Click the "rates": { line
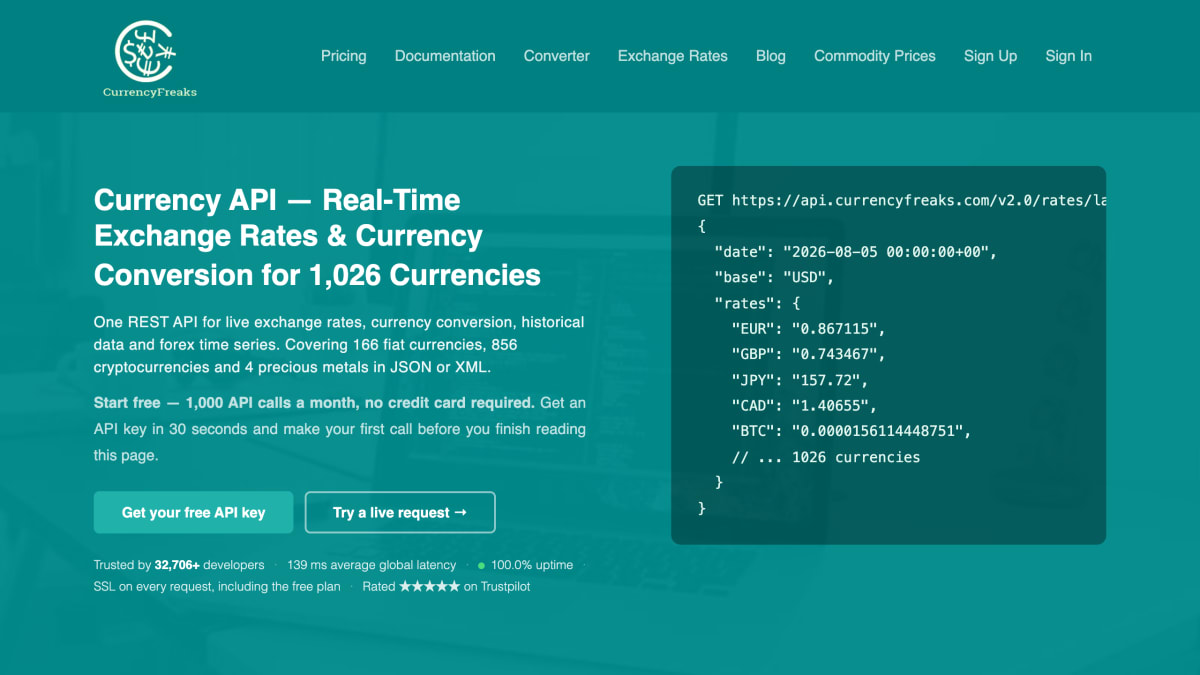 757,303
